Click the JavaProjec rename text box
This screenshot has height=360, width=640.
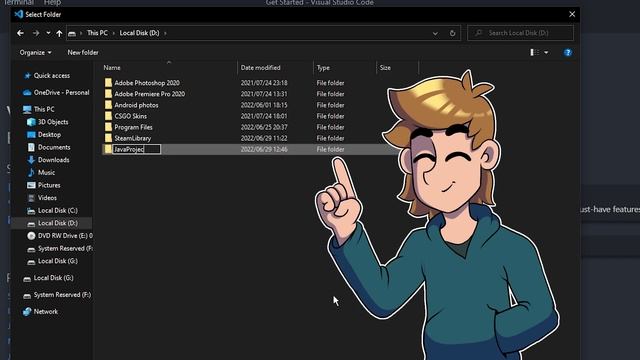click(x=137, y=149)
